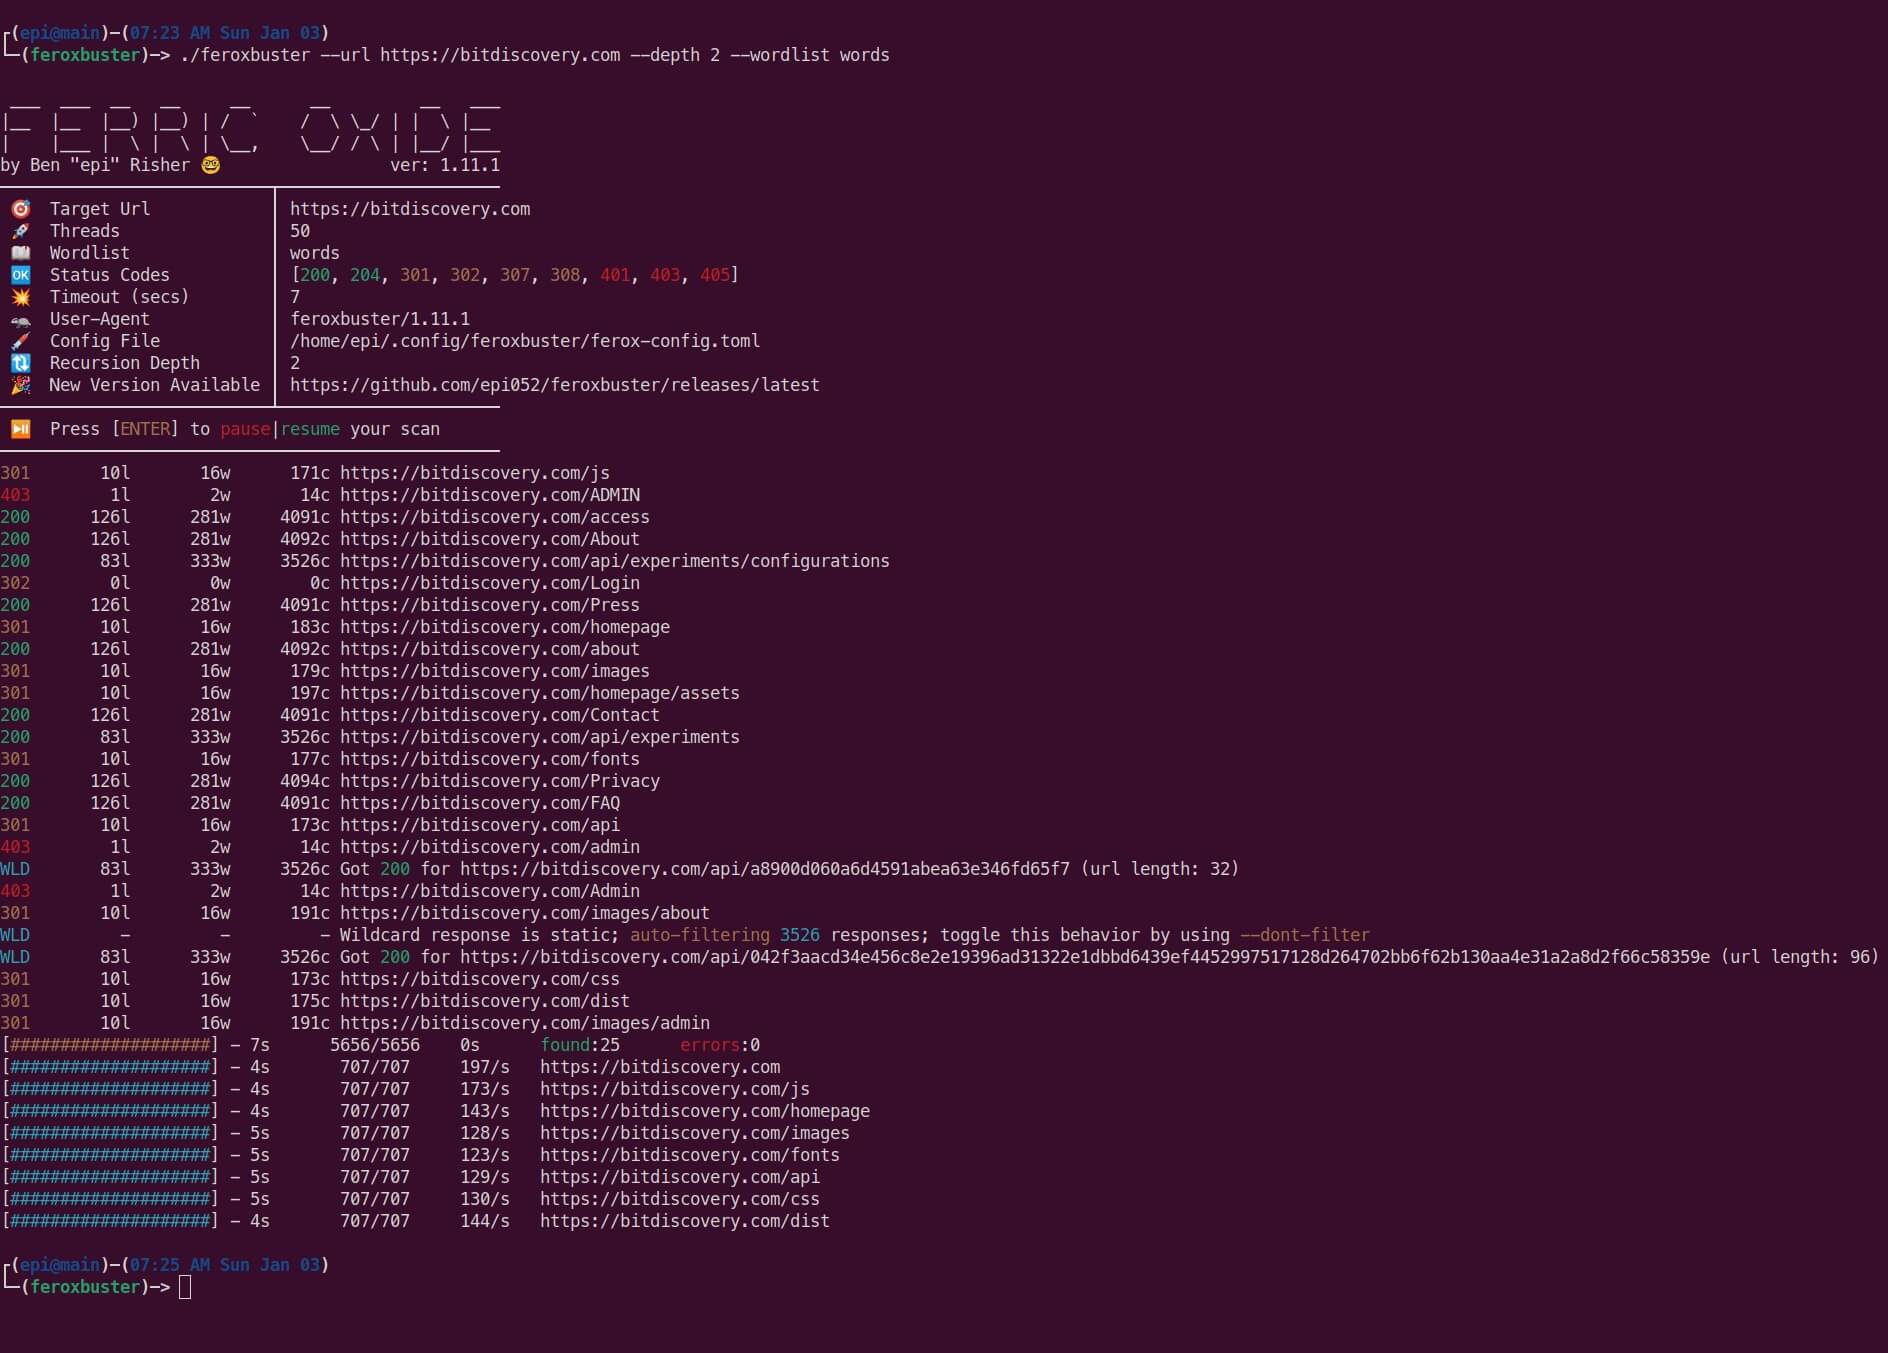The width and height of the screenshot is (1888, 1353).
Task: Click the https://bitdiscovery.com/images/admin result
Action: pos(525,1023)
